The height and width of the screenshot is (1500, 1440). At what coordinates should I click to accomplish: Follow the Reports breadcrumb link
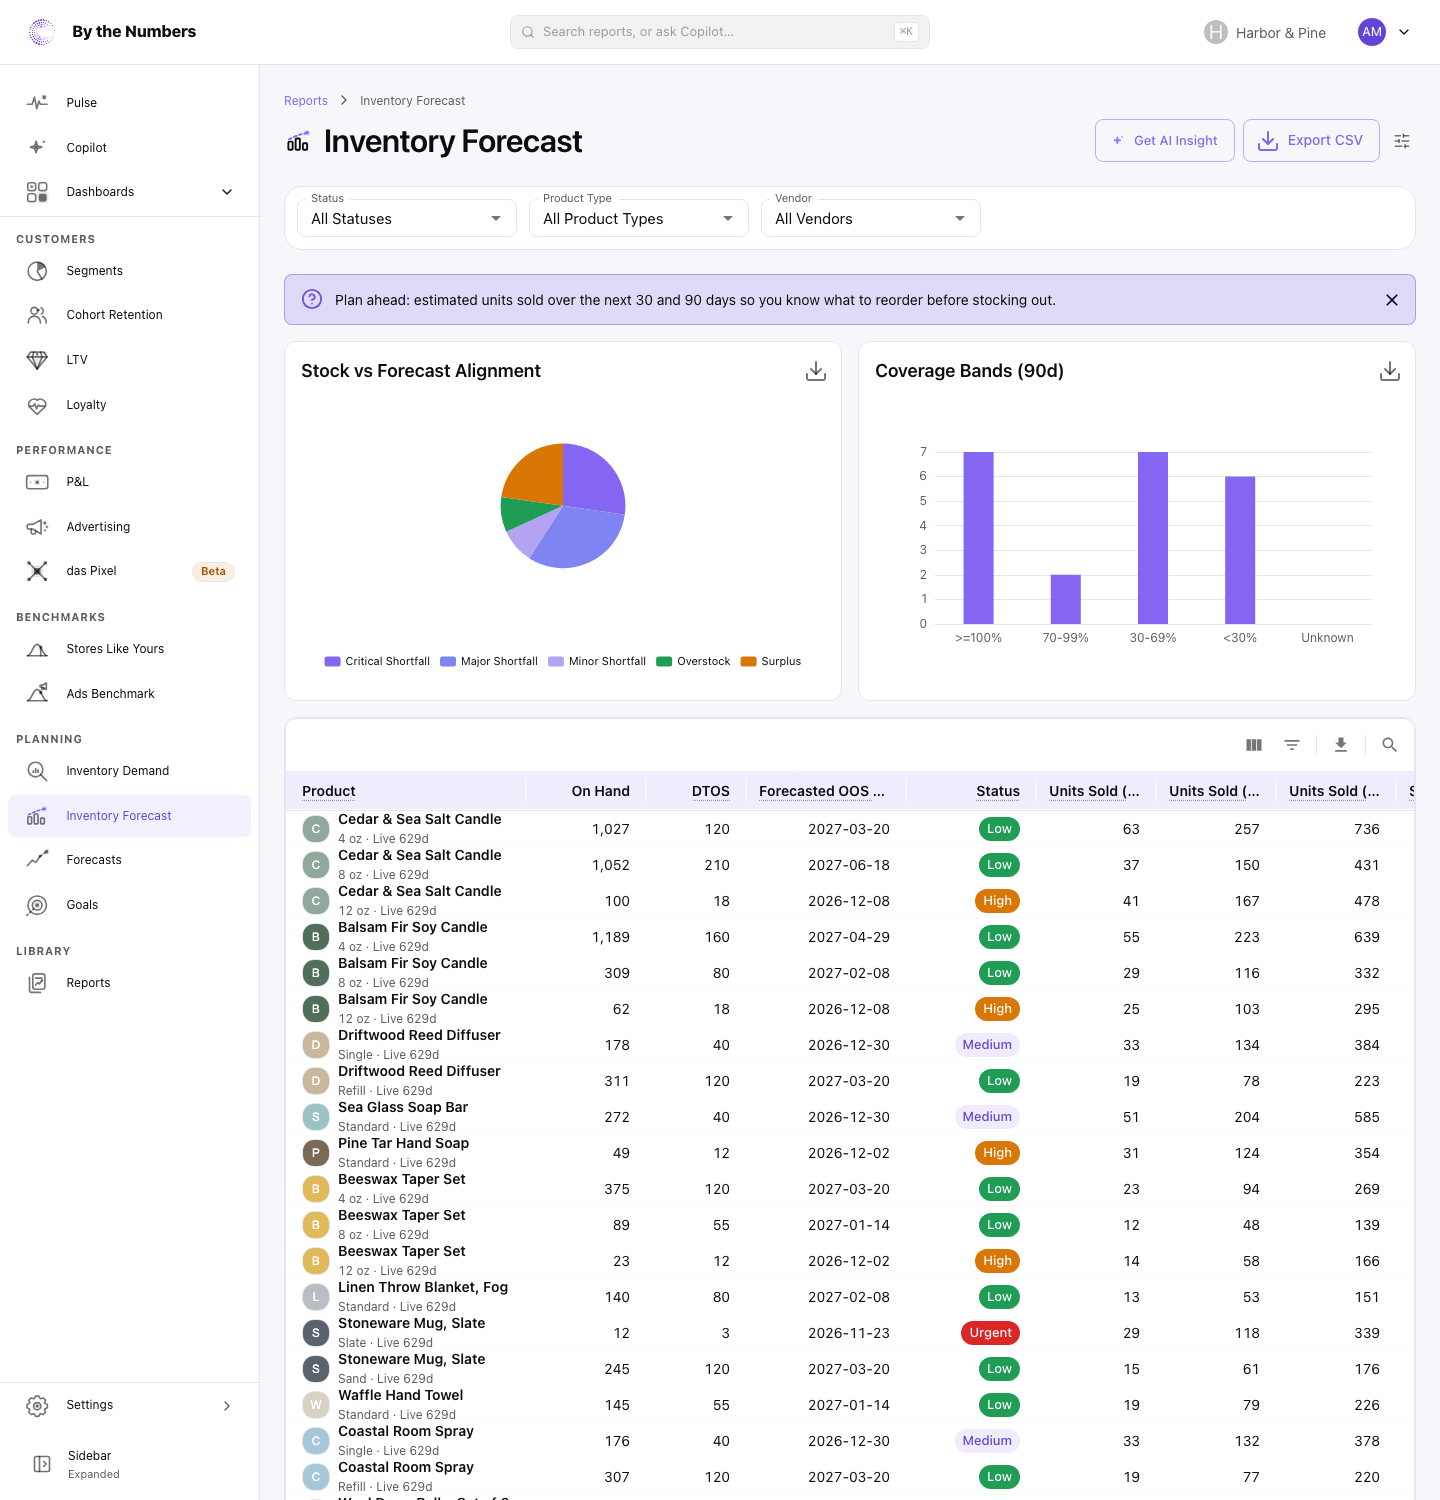(x=306, y=101)
